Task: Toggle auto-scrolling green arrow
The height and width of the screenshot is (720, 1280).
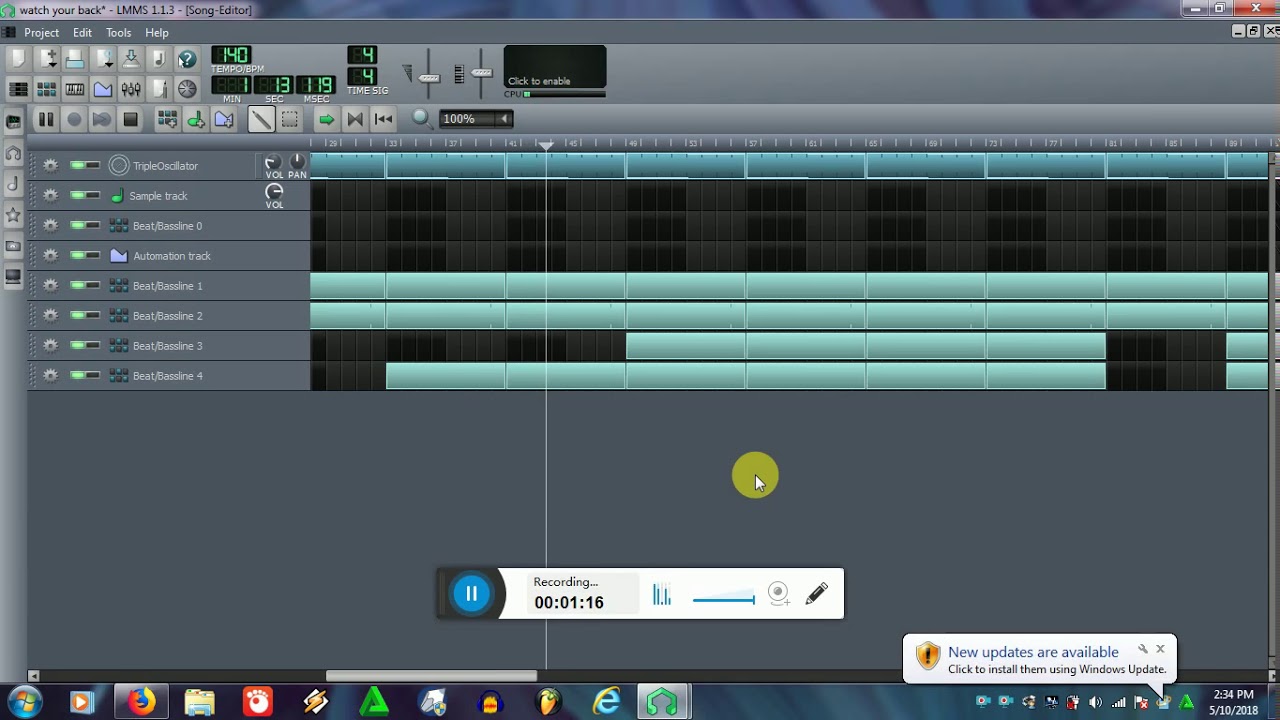Action: [326, 120]
